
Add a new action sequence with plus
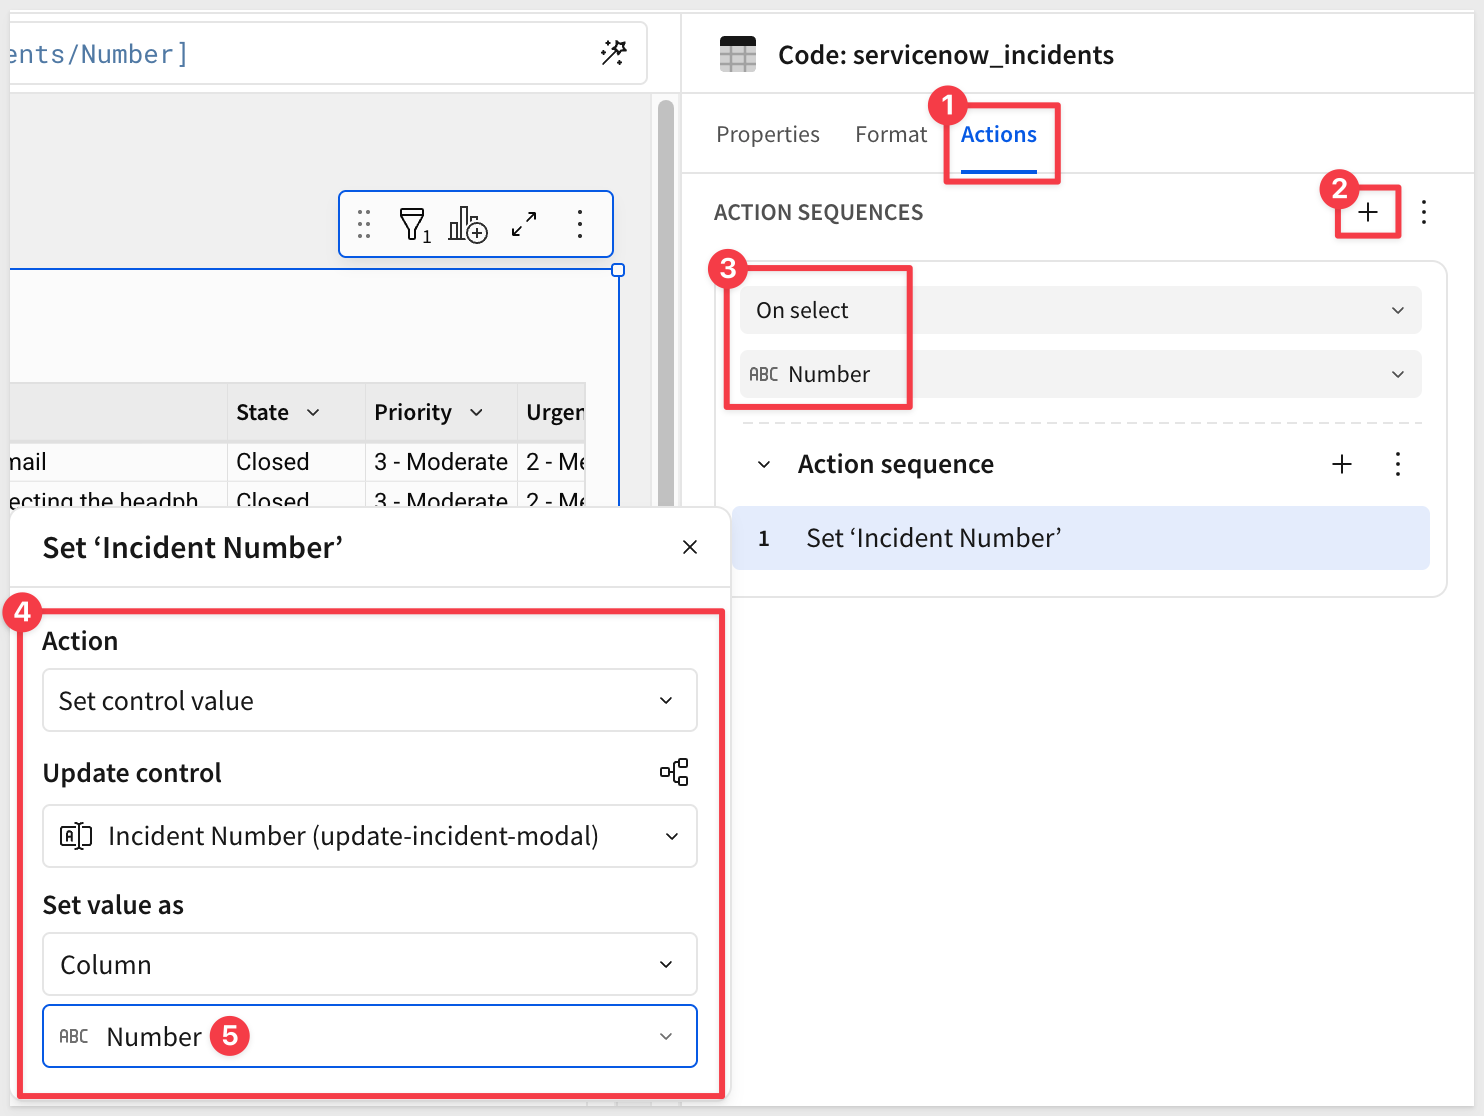(1368, 212)
